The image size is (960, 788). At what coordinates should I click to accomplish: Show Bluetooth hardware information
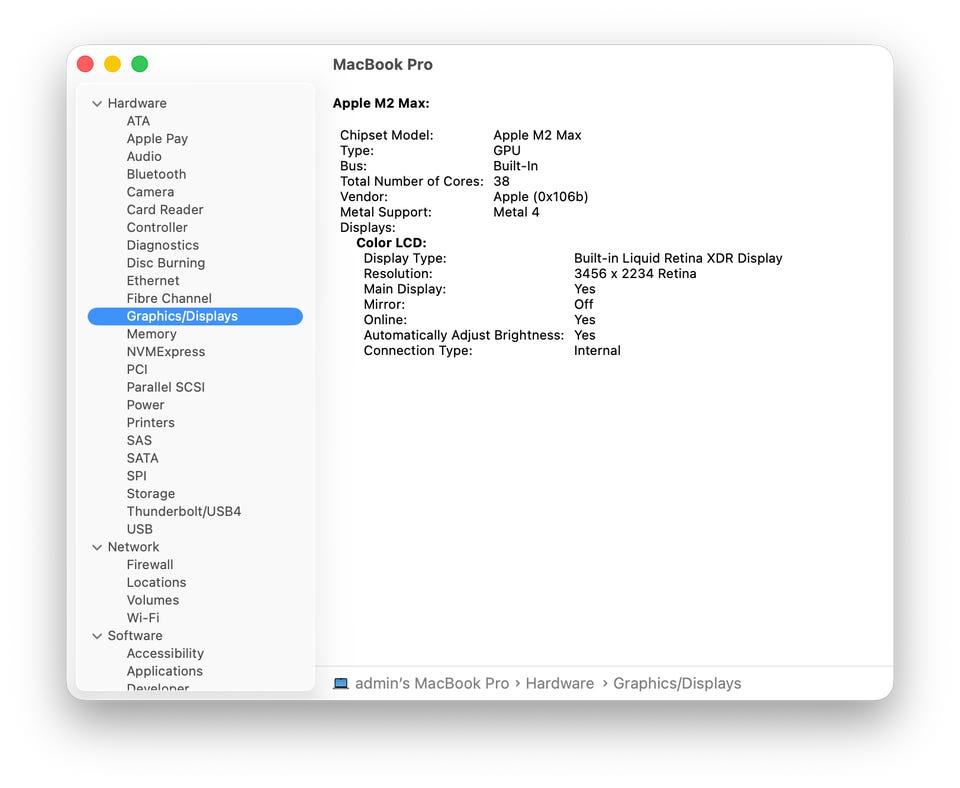[156, 174]
